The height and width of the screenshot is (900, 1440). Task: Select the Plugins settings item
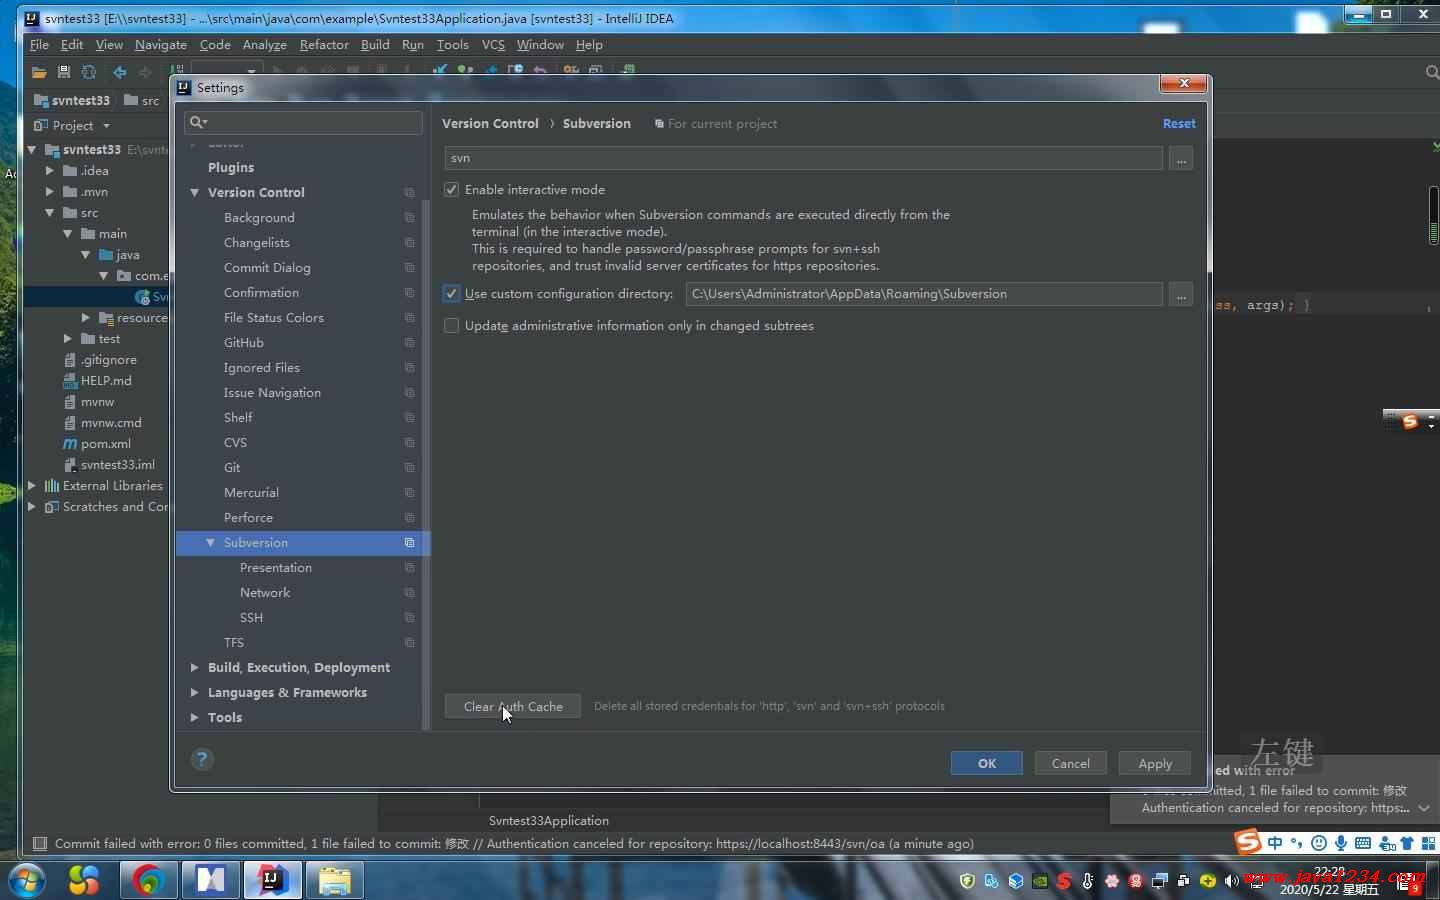click(x=231, y=168)
